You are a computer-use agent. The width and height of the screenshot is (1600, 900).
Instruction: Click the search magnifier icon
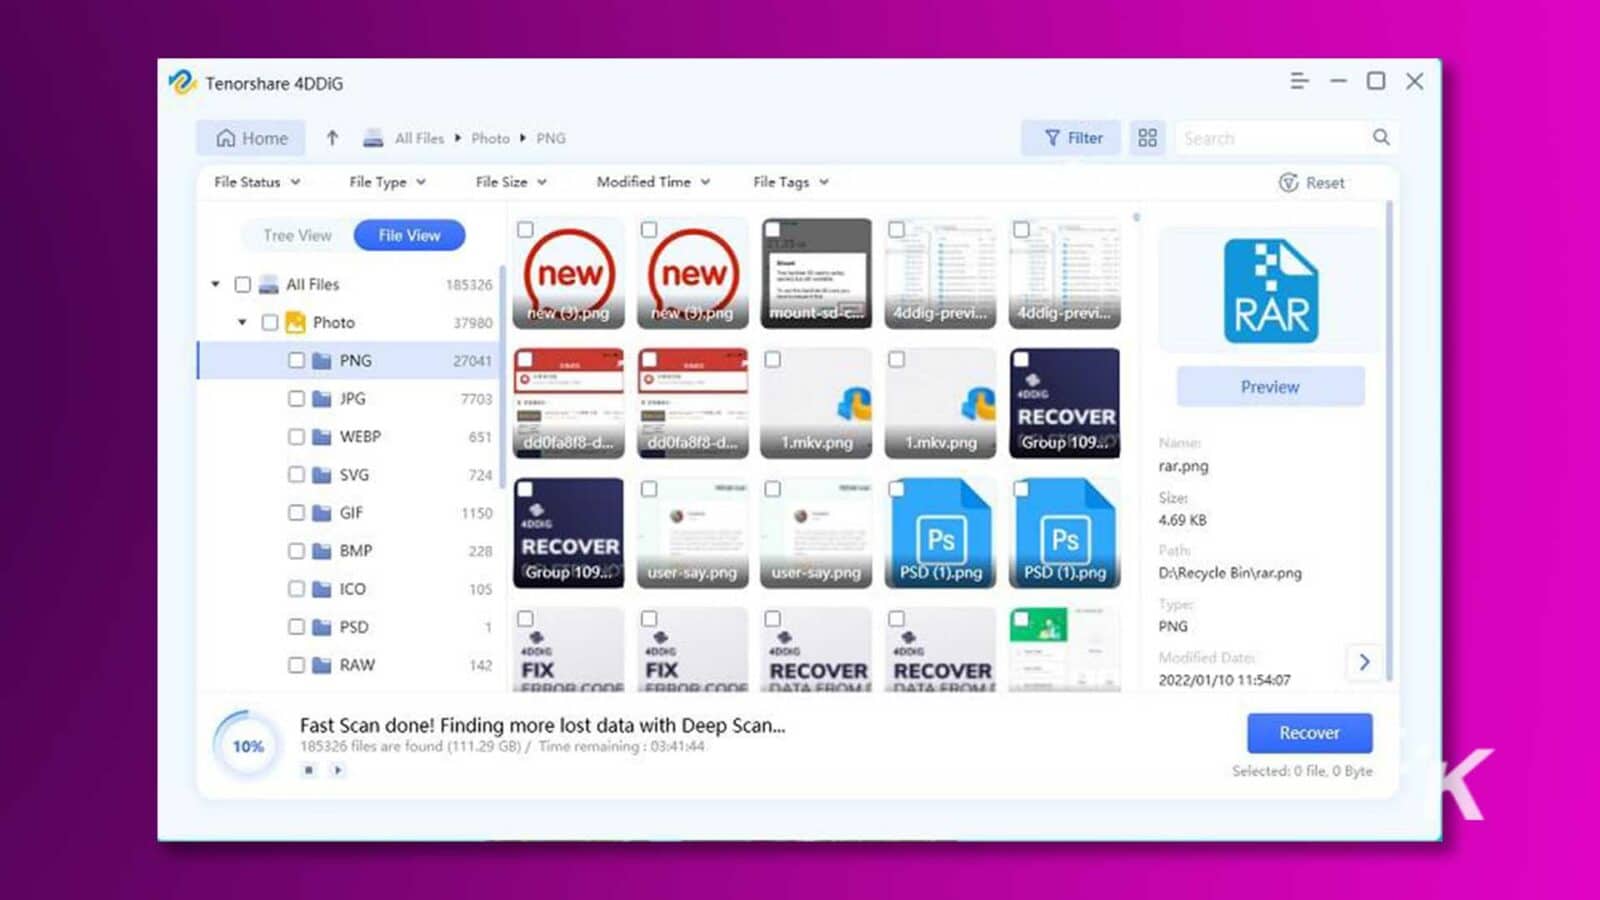(x=1381, y=137)
